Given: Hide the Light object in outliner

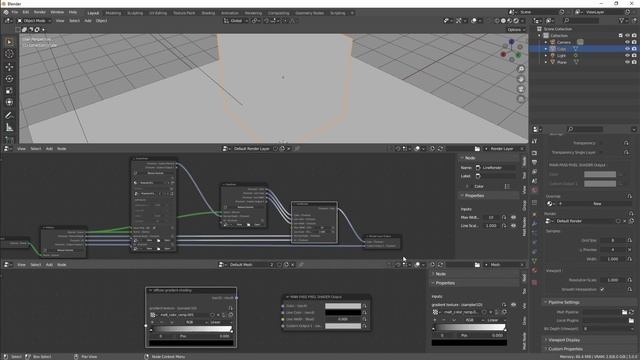Looking at the screenshot, I should pos(627,55).
